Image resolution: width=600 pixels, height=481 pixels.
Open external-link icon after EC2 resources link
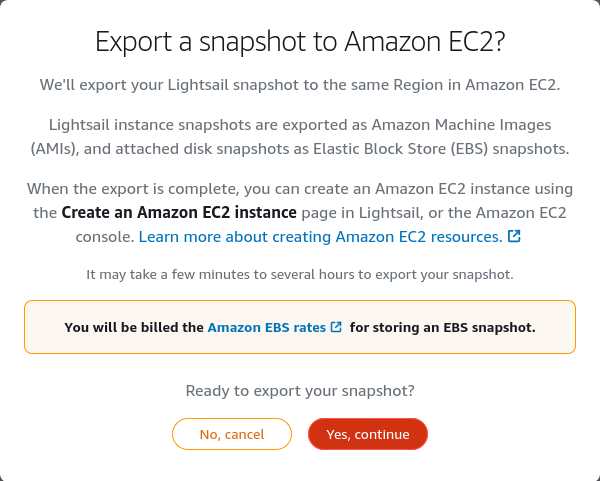click(514, 236)
